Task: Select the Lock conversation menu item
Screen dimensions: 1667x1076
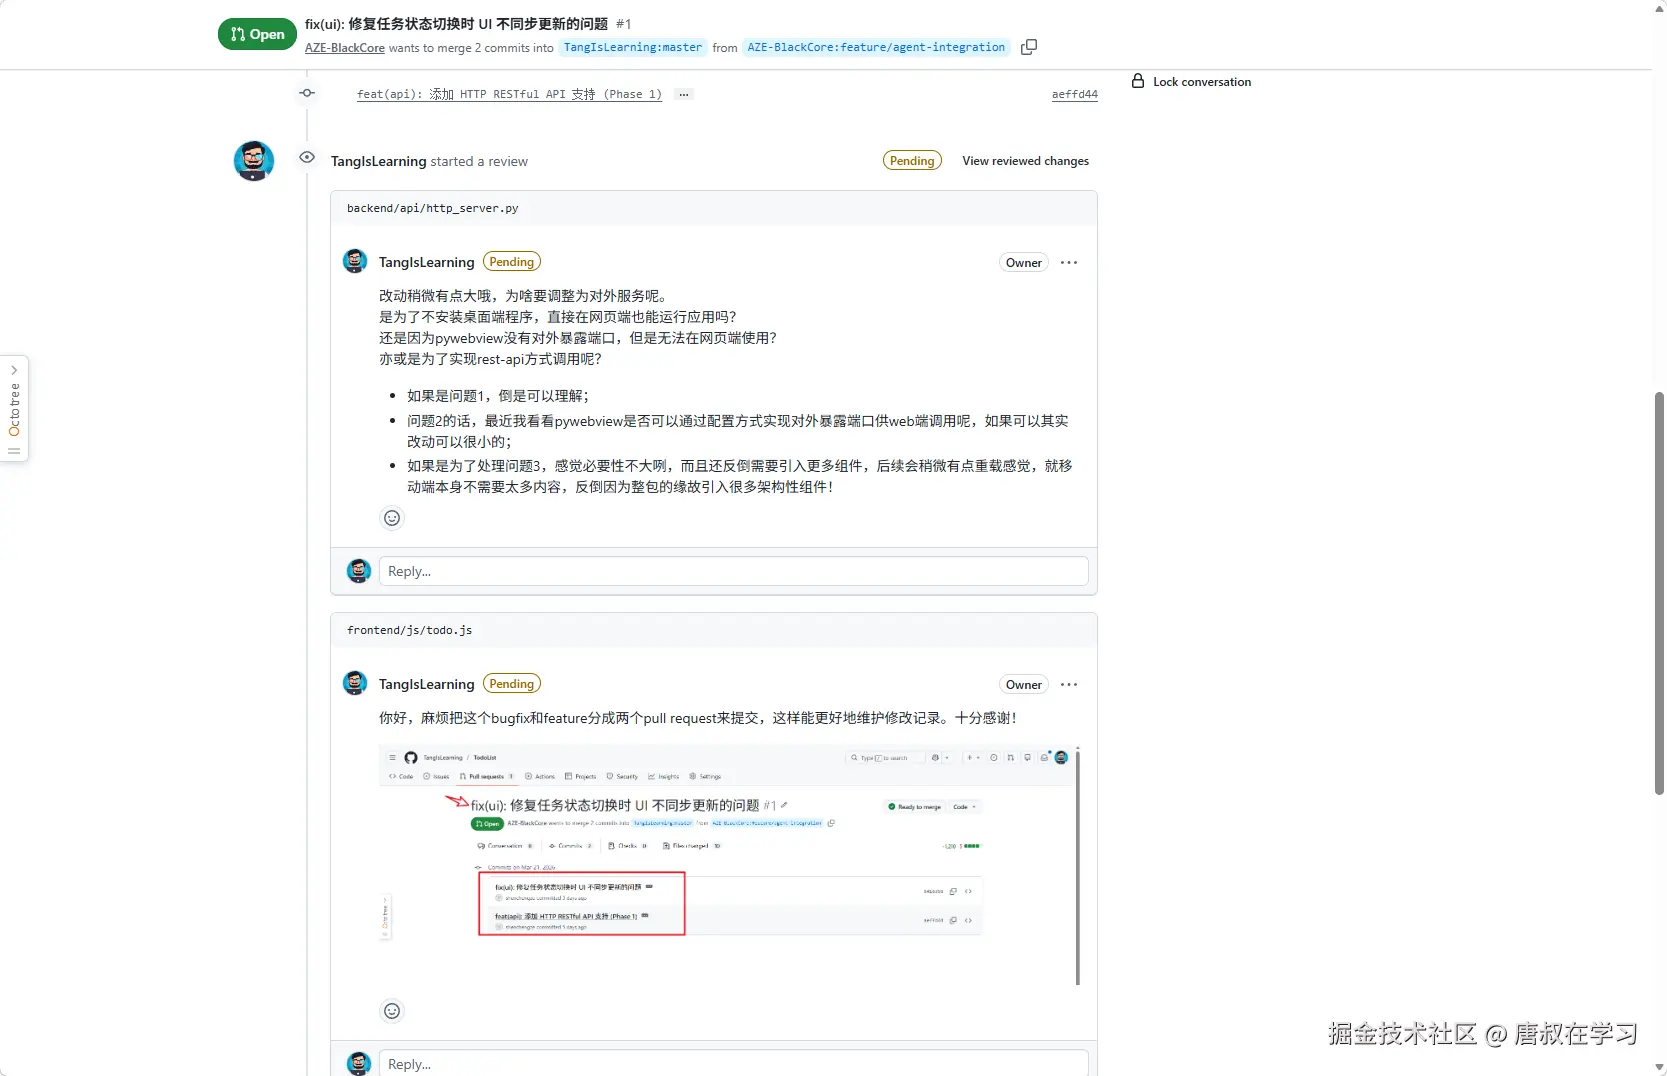Action: [1201, 81]
